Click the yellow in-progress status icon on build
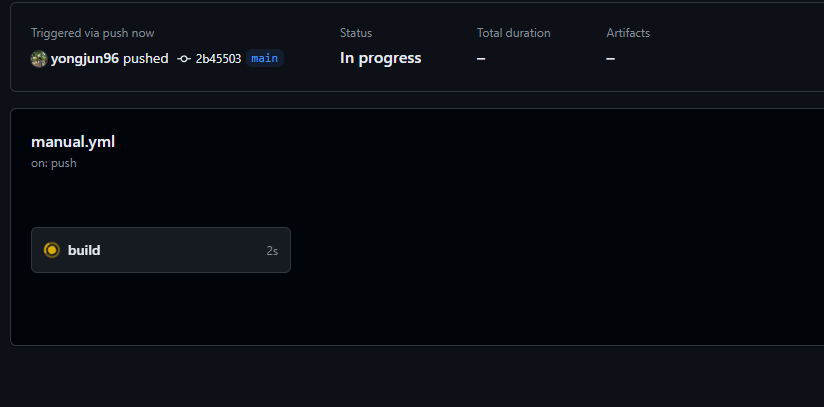The height and width of the screenshot is (407, 824). pyautogui.click(x=52, y=250)
